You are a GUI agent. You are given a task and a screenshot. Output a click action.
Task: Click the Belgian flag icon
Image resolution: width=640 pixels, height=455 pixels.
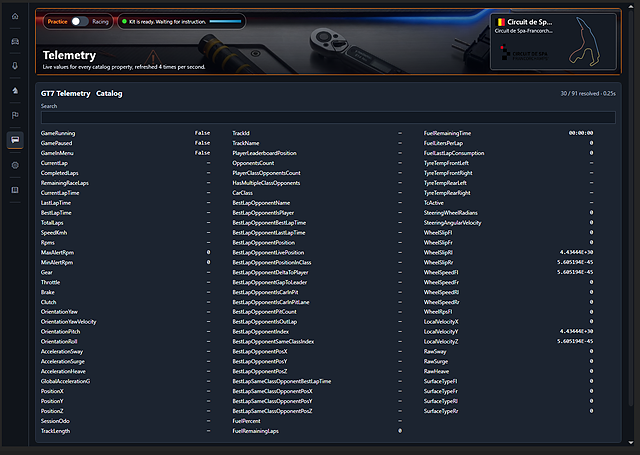500,22
